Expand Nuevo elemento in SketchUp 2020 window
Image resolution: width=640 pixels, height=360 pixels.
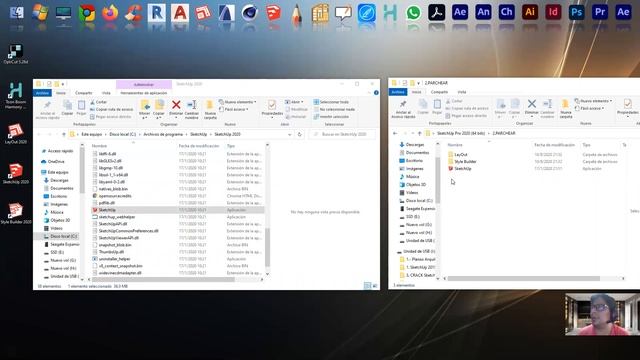point(238,102)
